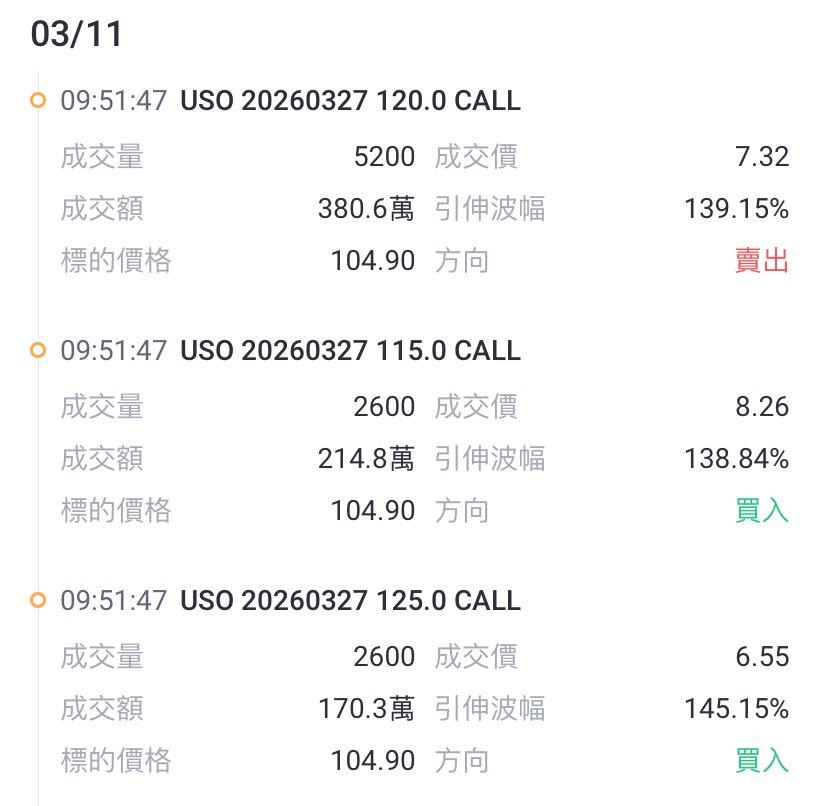Click the orange marker beside 125.0 CALL trade
The width and height of the screenshot is (828, 806).
[x=38, y=601]
